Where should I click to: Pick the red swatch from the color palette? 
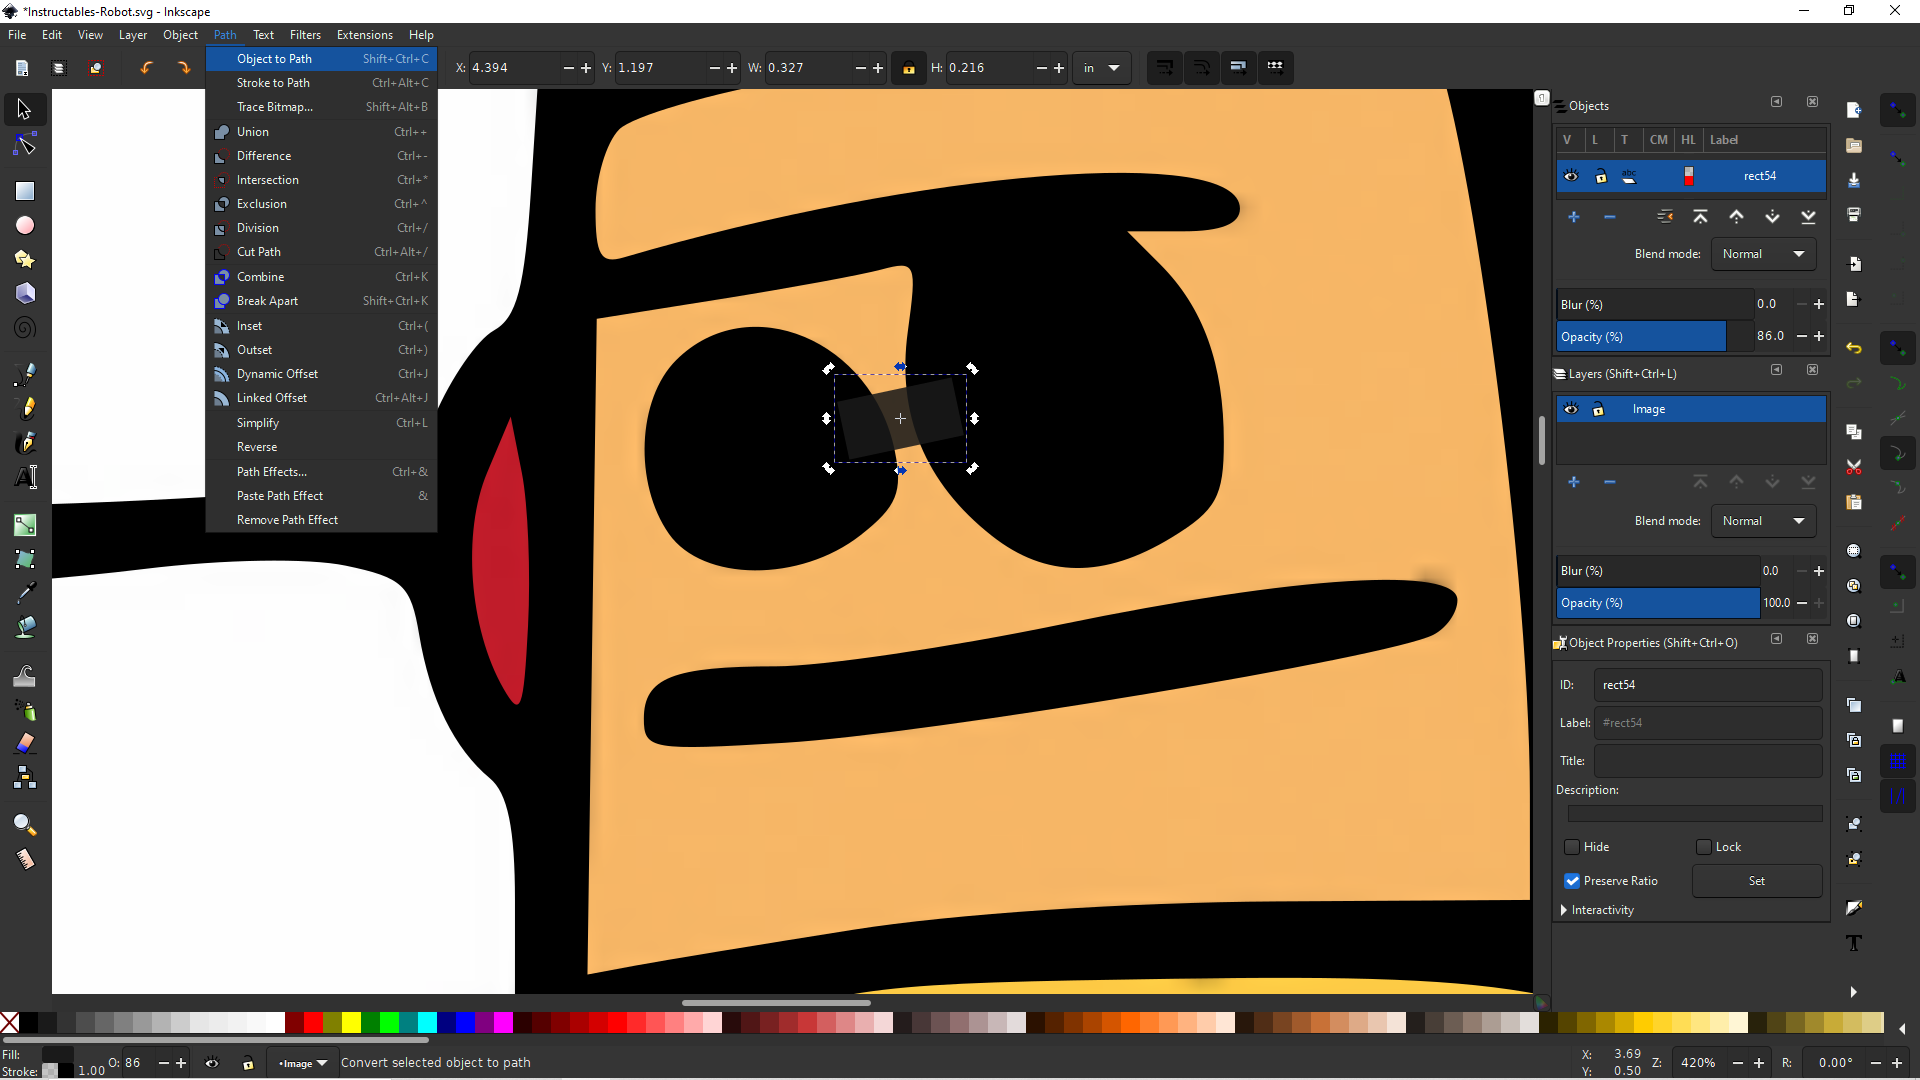pyautogui.click(x=311, y=1023)
